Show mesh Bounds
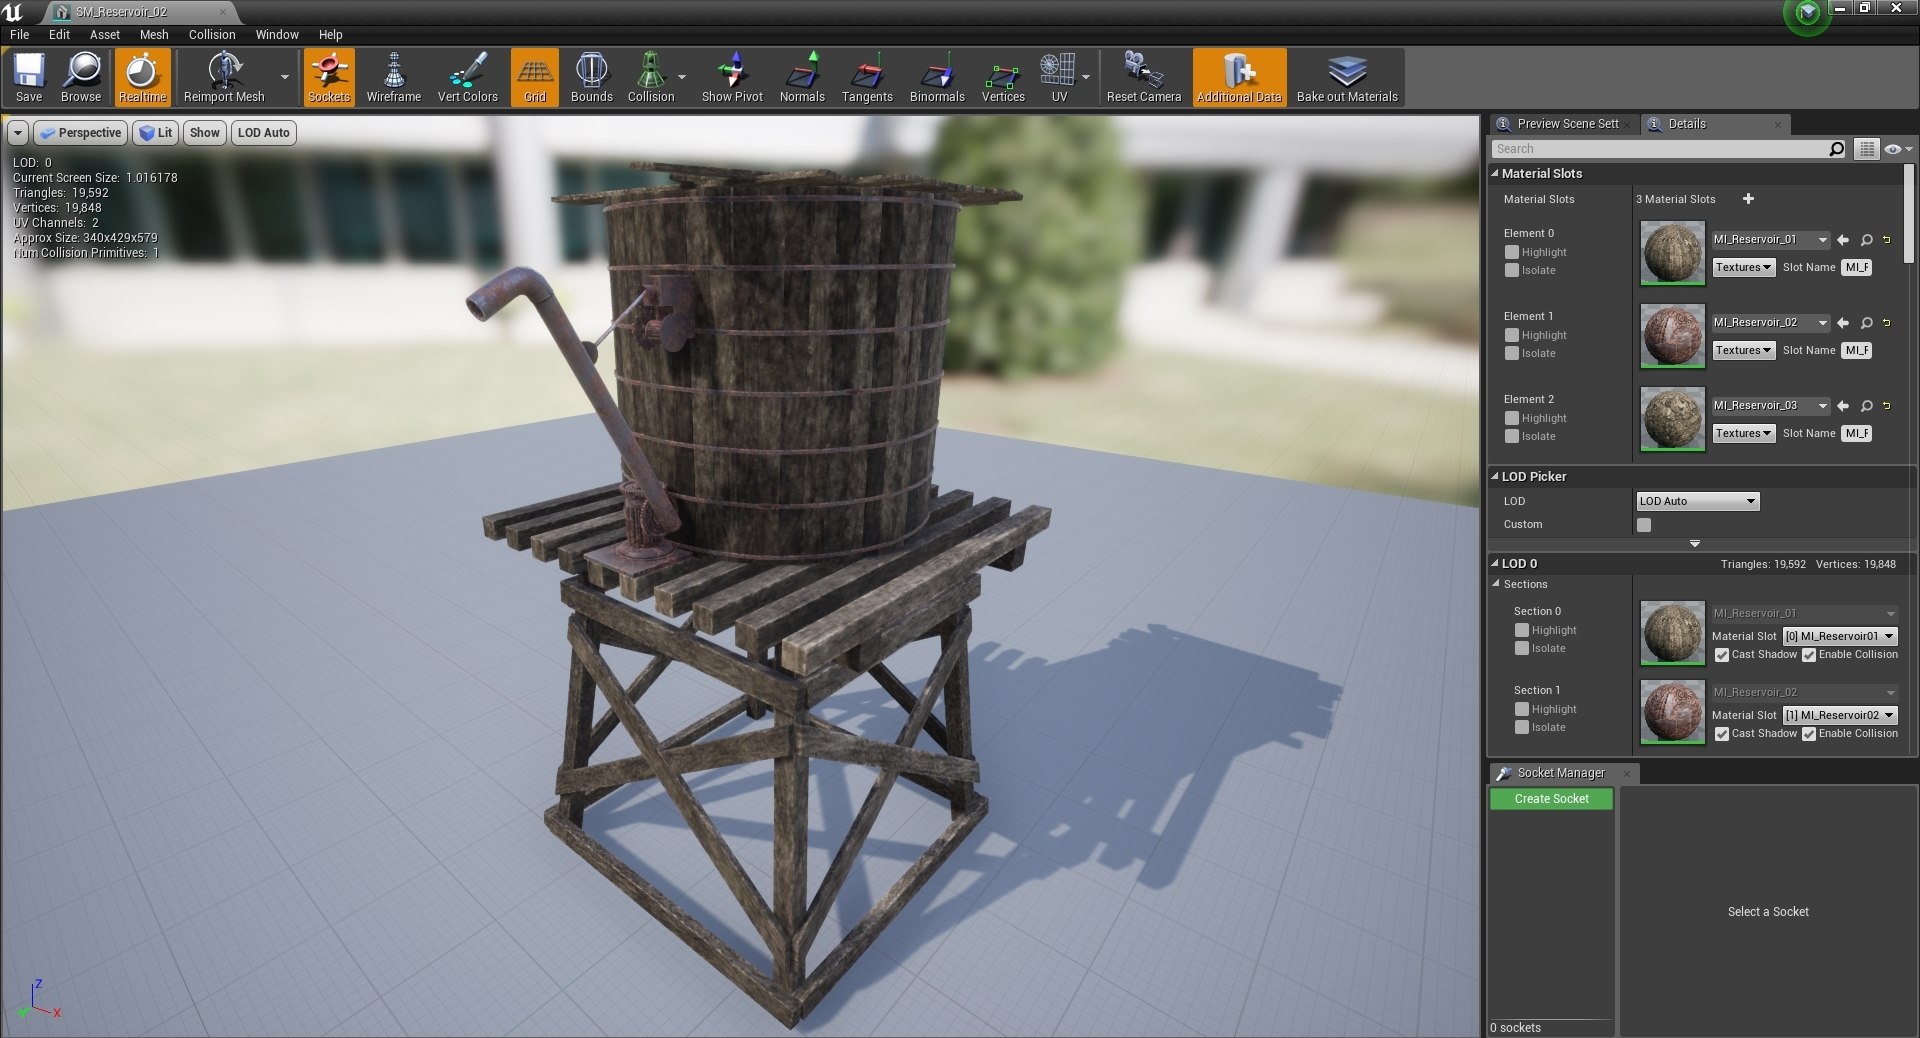Screen dimensions: 1920x1038 pyautogui.click(x=591, y=77)
